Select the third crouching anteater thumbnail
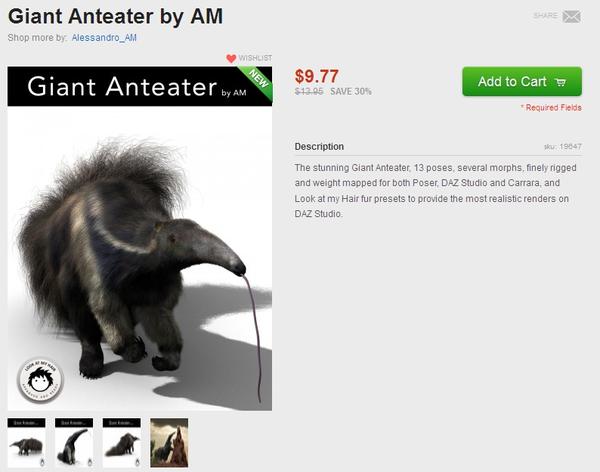This screenshot has width=600, height=472. [122, 443]
